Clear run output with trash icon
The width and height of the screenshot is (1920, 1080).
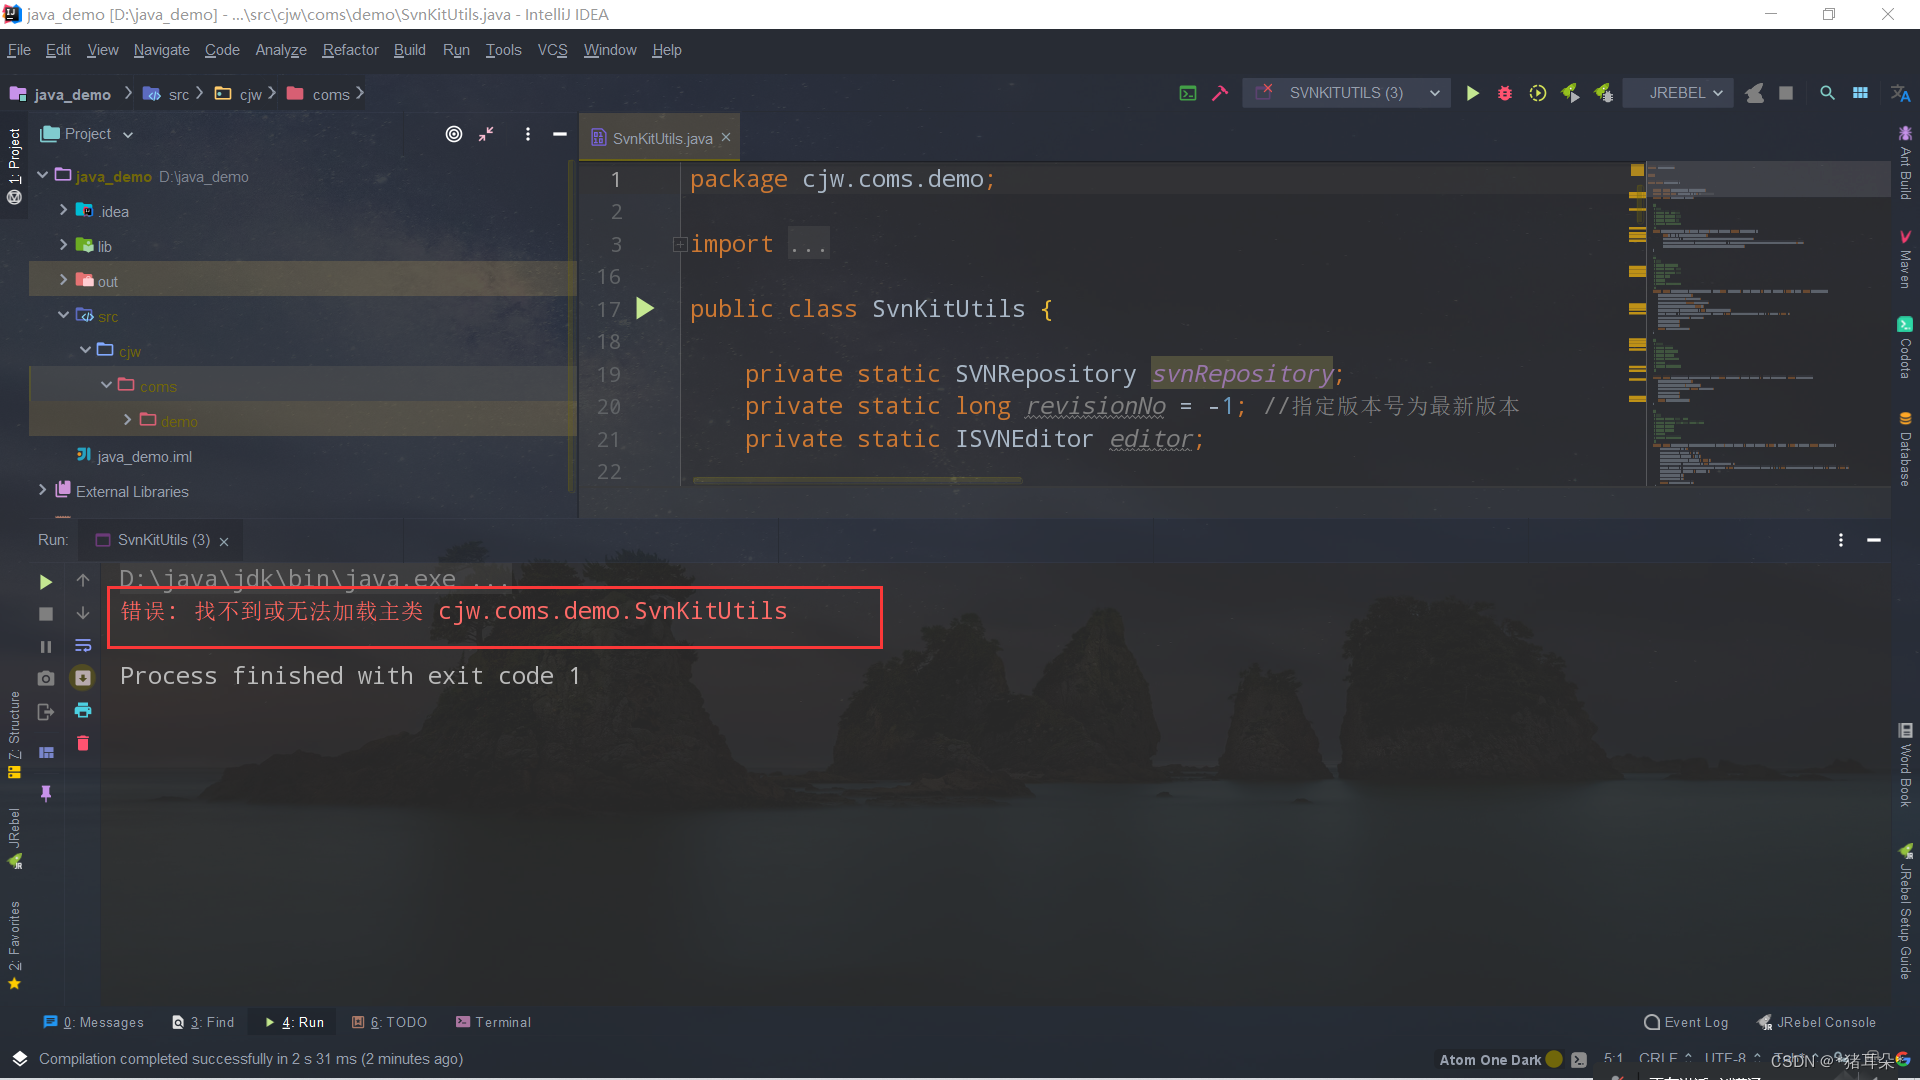(83, 743)
